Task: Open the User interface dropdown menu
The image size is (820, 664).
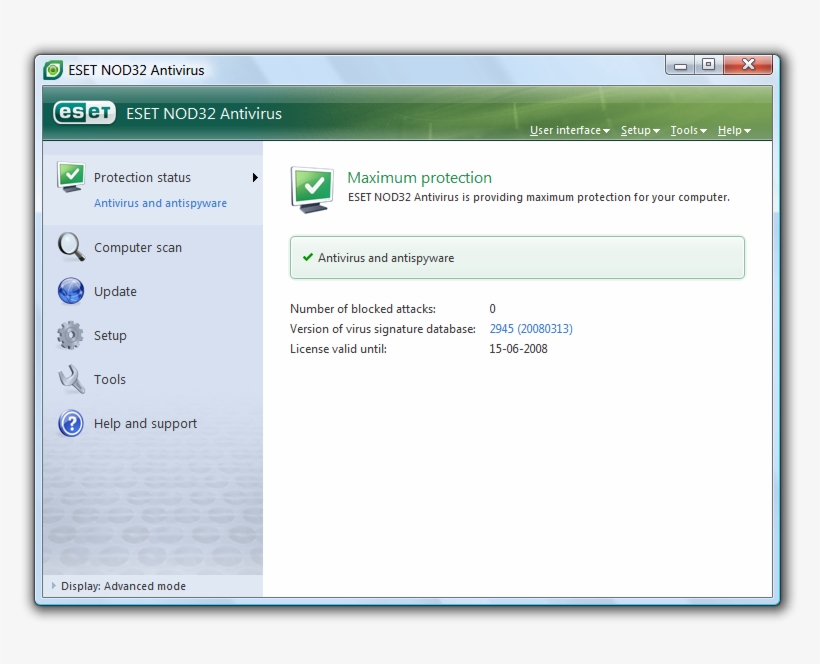Action: click(x=570, y=130)
